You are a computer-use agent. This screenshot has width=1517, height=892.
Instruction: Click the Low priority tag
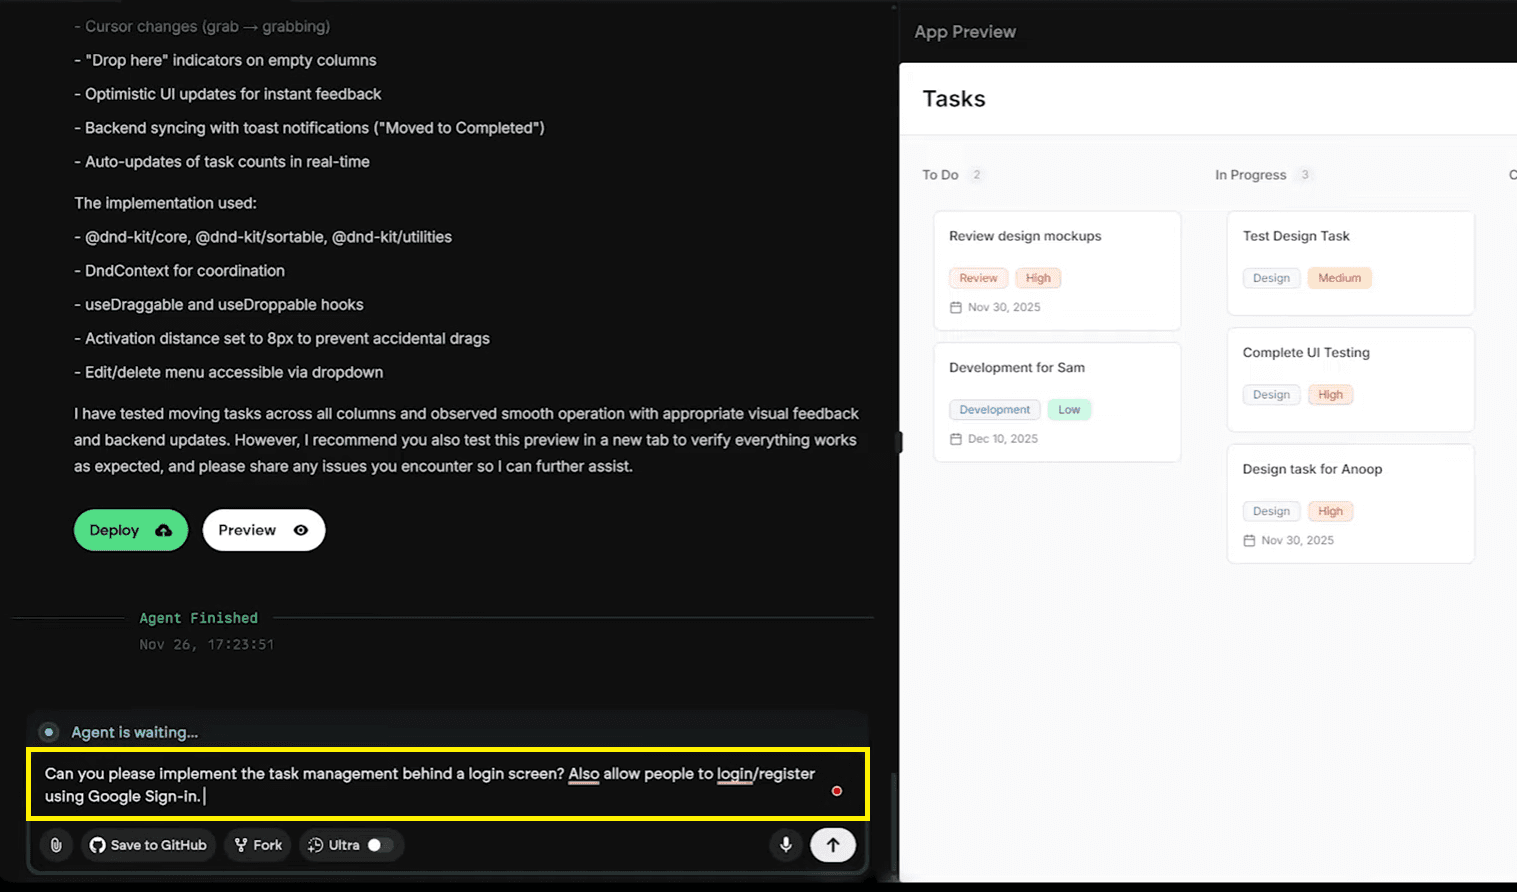[1069, 410]
